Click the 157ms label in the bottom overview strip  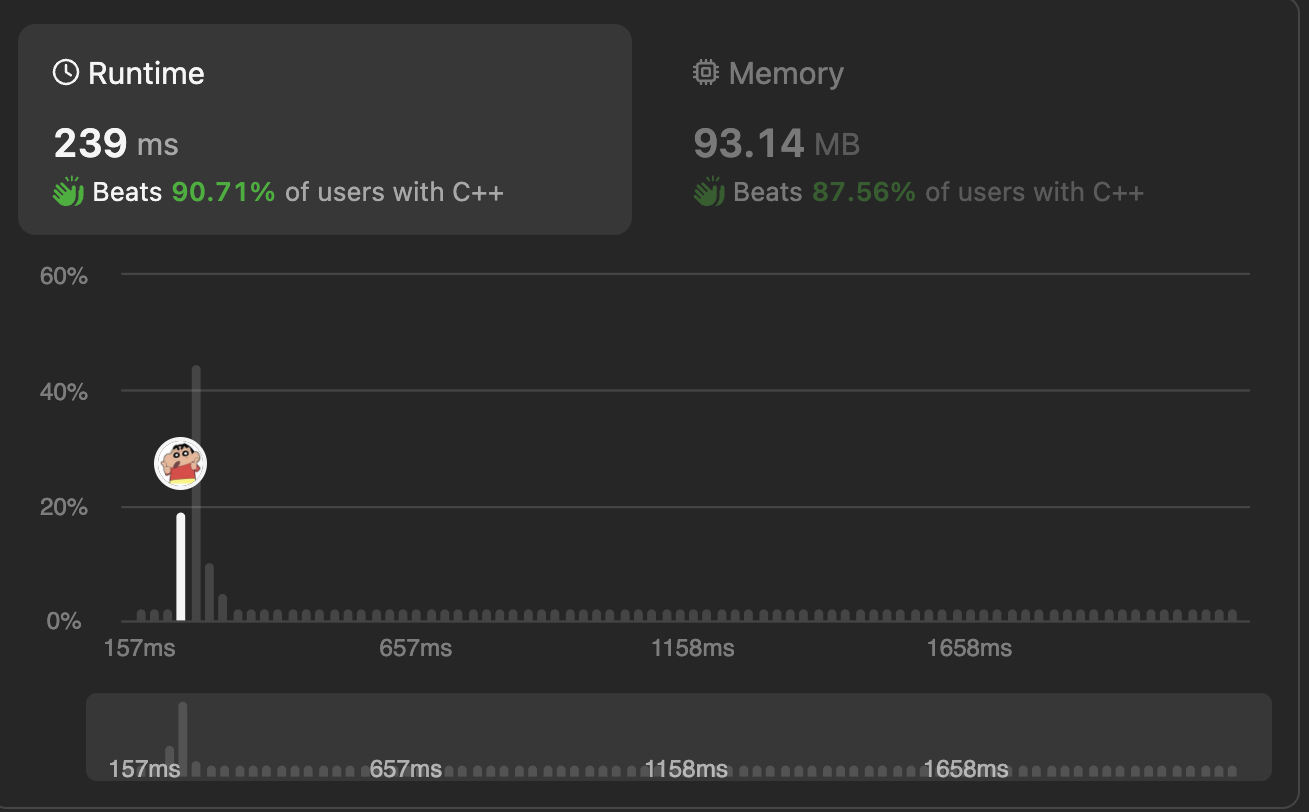(x=144, y=769)
